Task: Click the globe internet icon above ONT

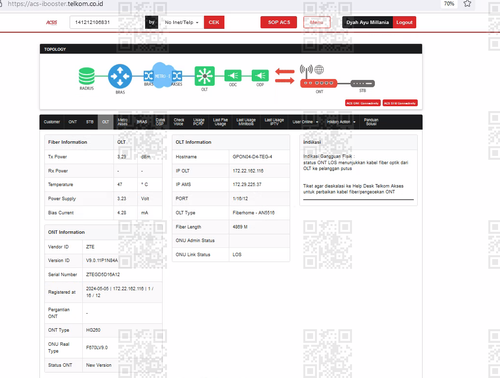Action: click(319, 69)
